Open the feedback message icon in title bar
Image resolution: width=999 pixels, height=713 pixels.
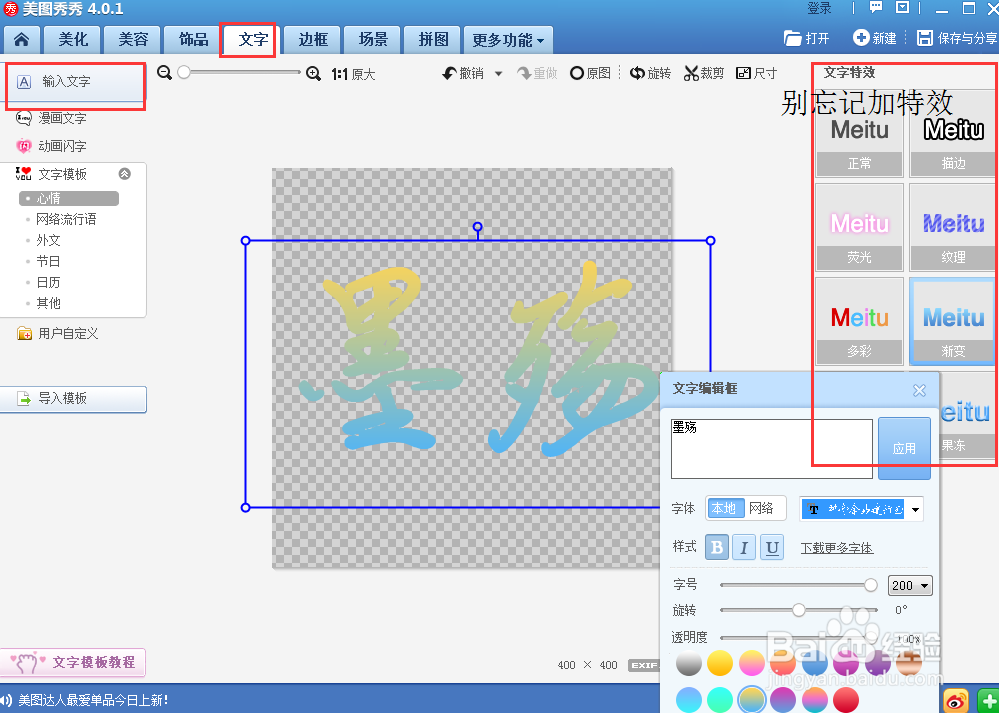[876, 8]
